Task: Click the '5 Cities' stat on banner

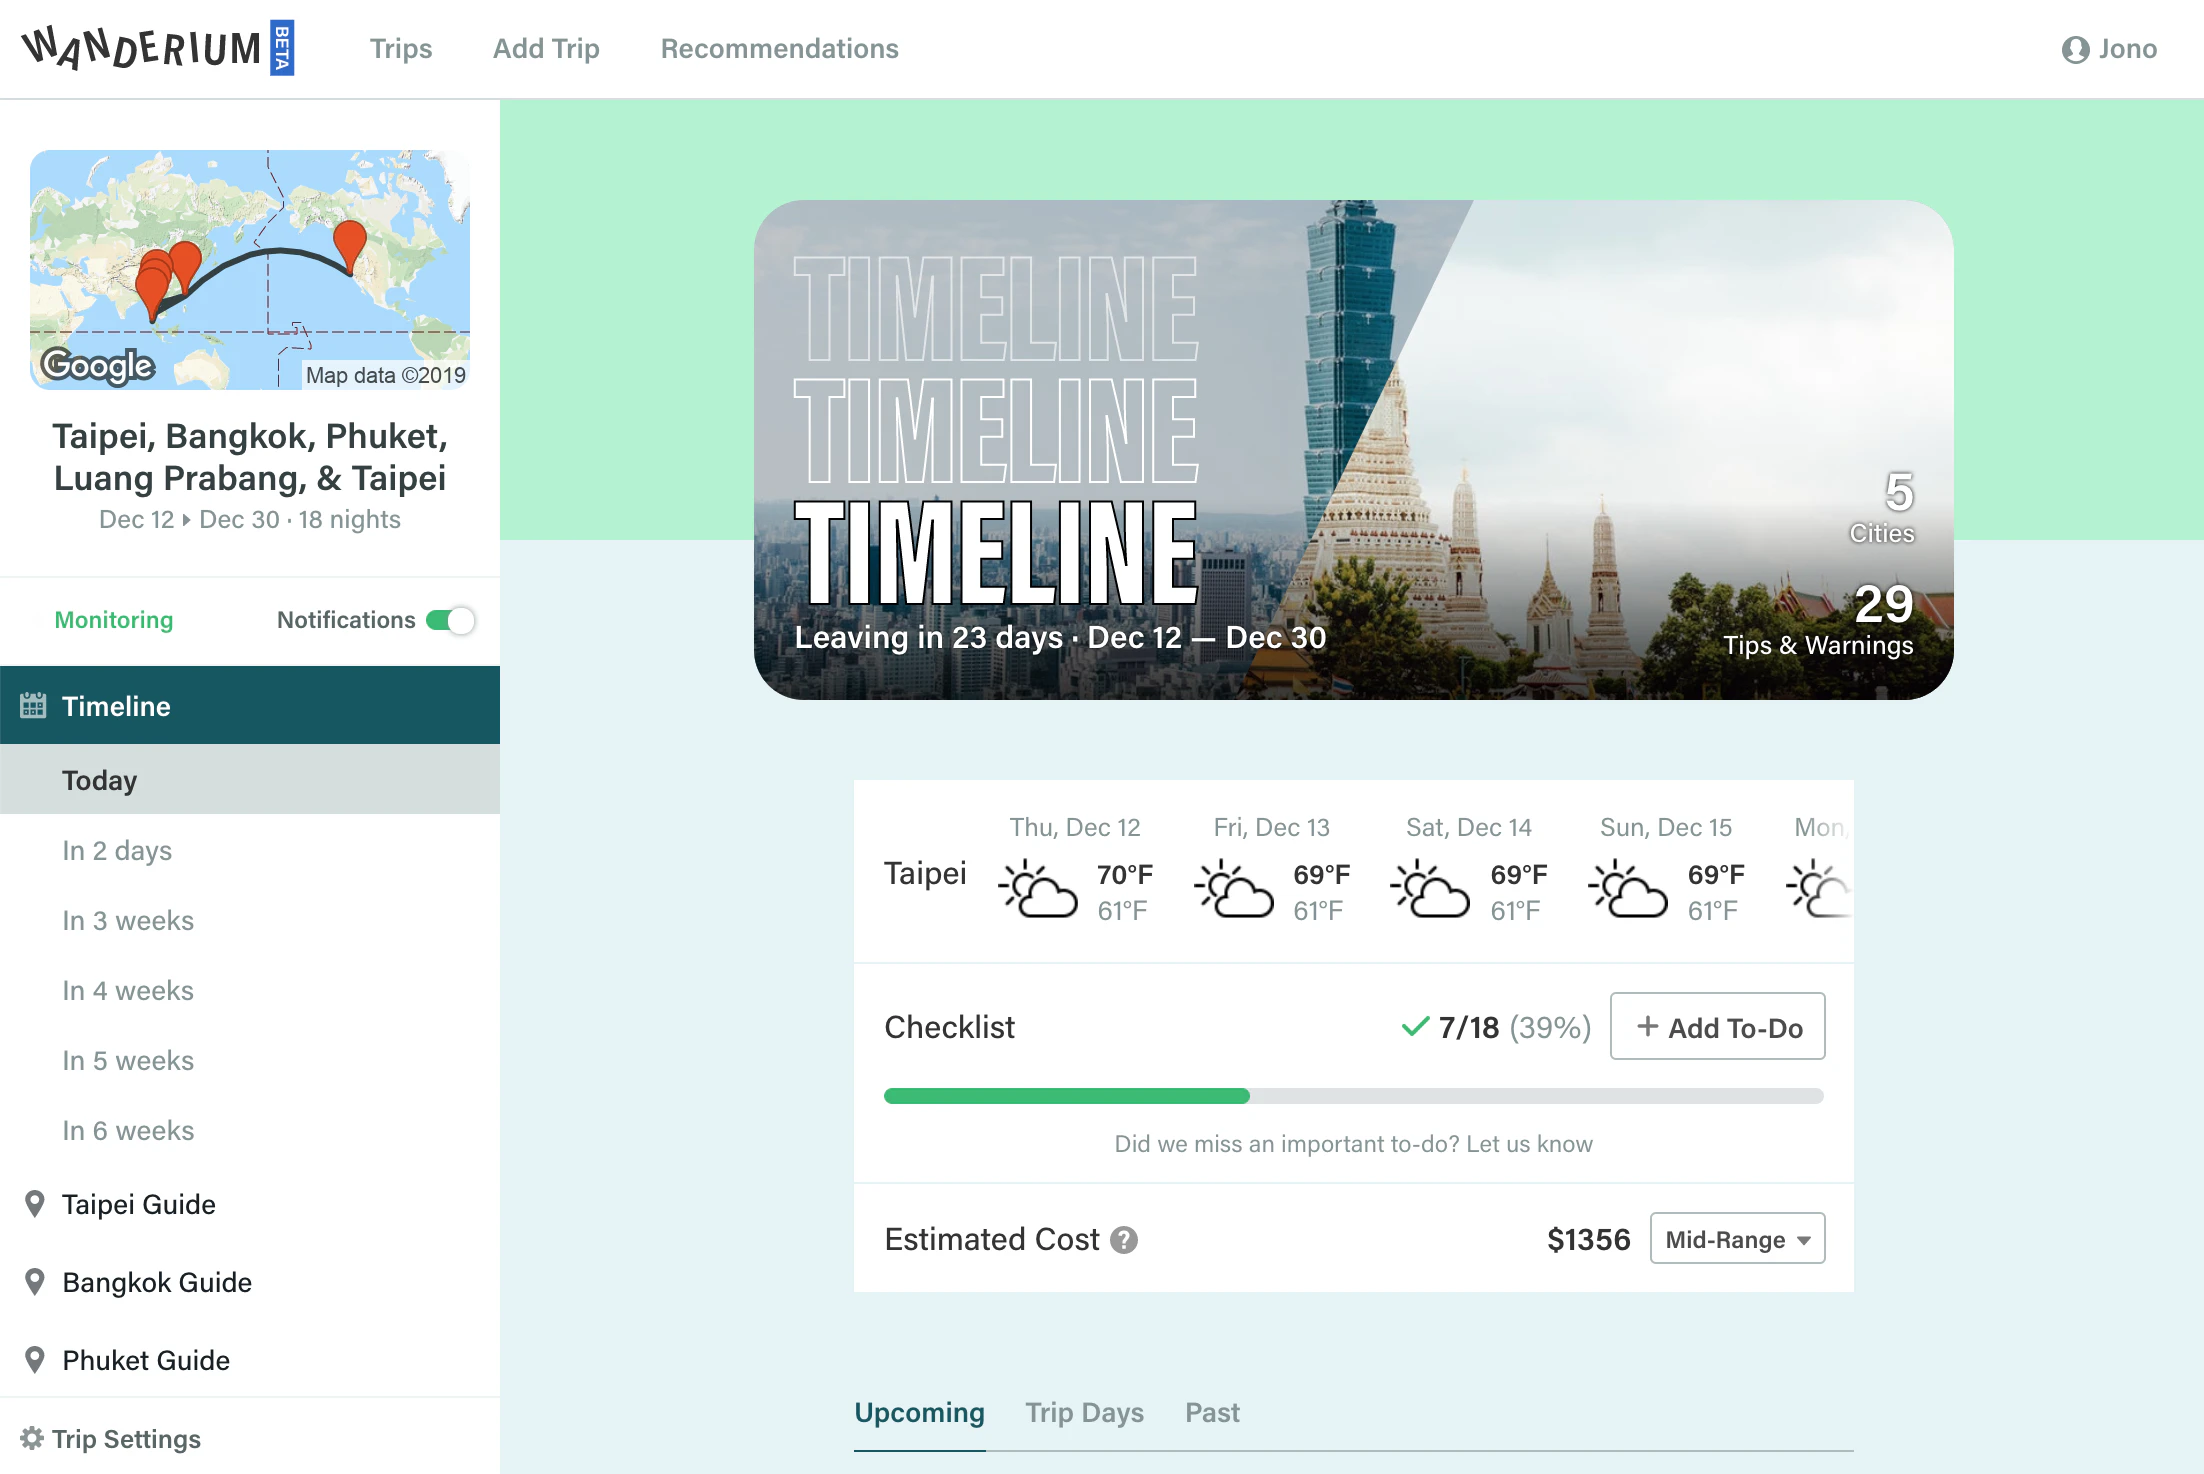Action: 1882,507
